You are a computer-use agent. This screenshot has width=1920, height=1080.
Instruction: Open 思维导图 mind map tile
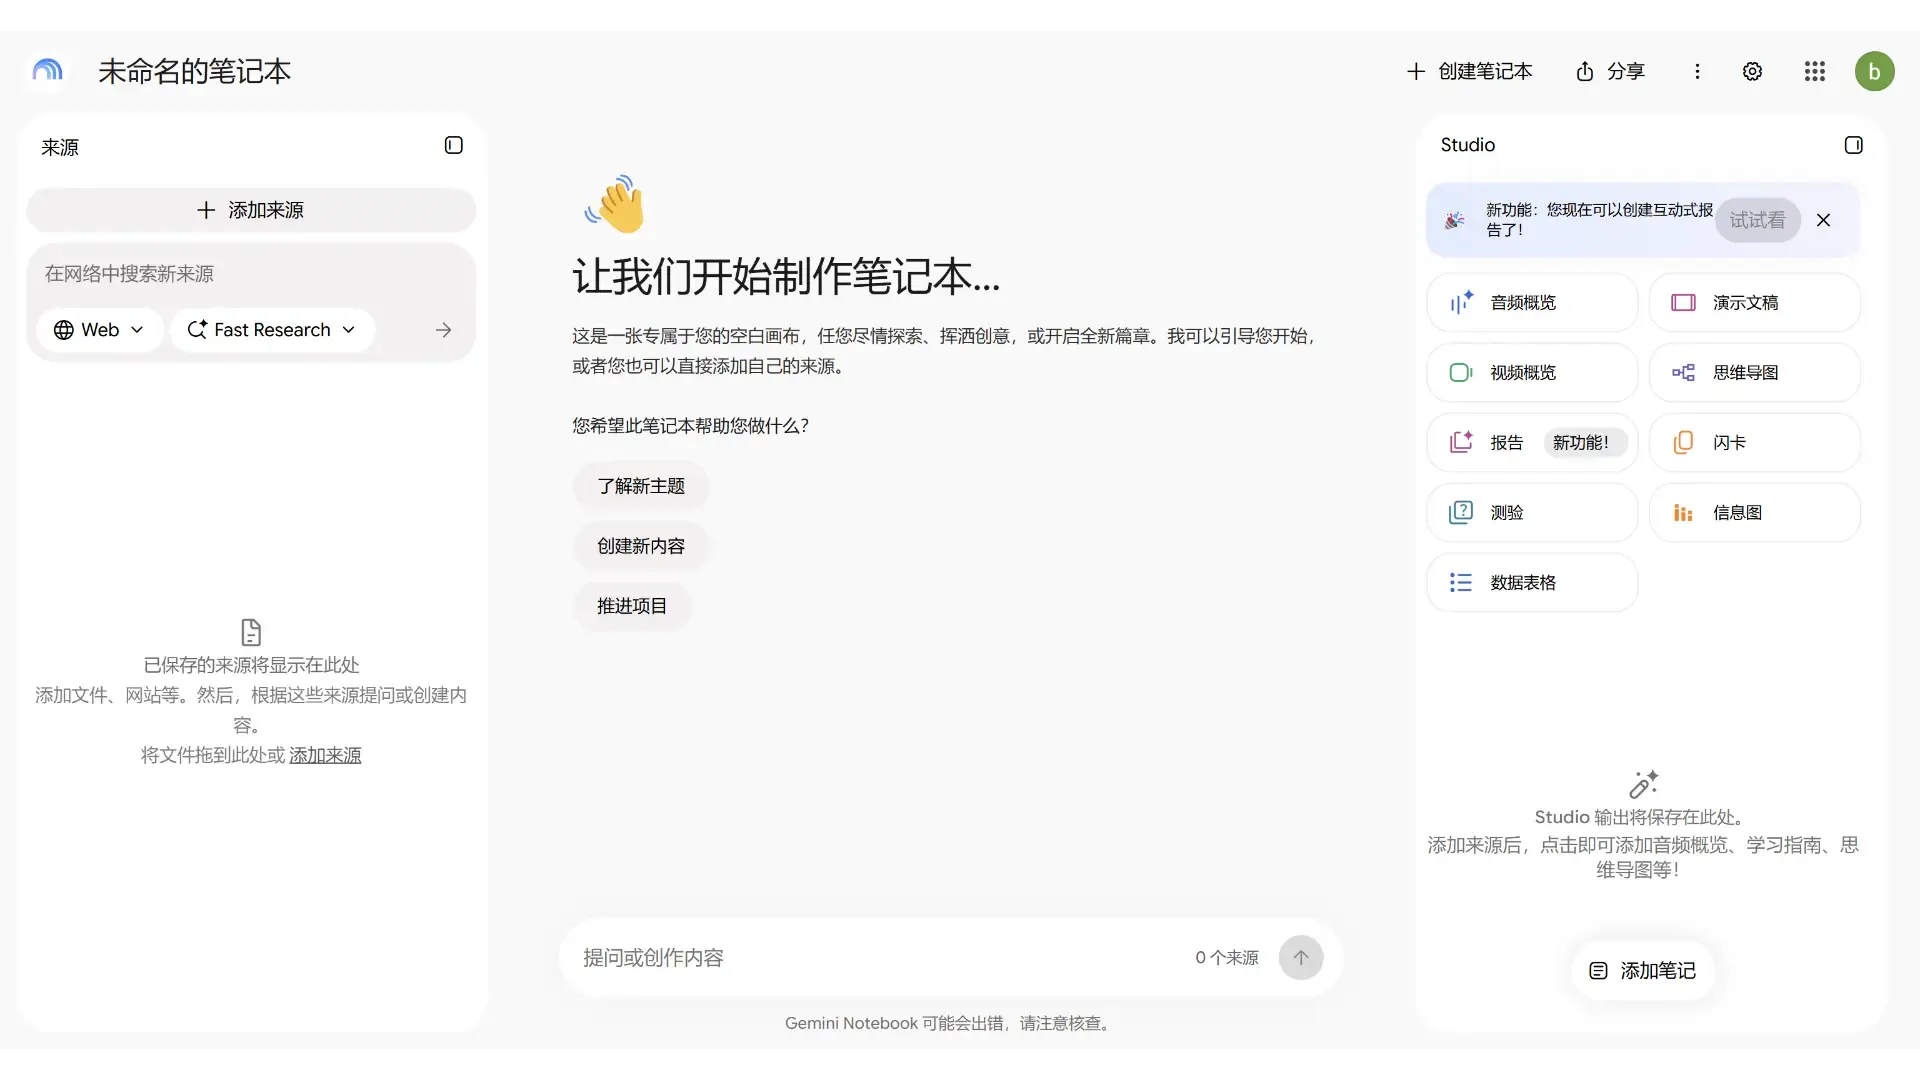click(x=1755, y=372)
